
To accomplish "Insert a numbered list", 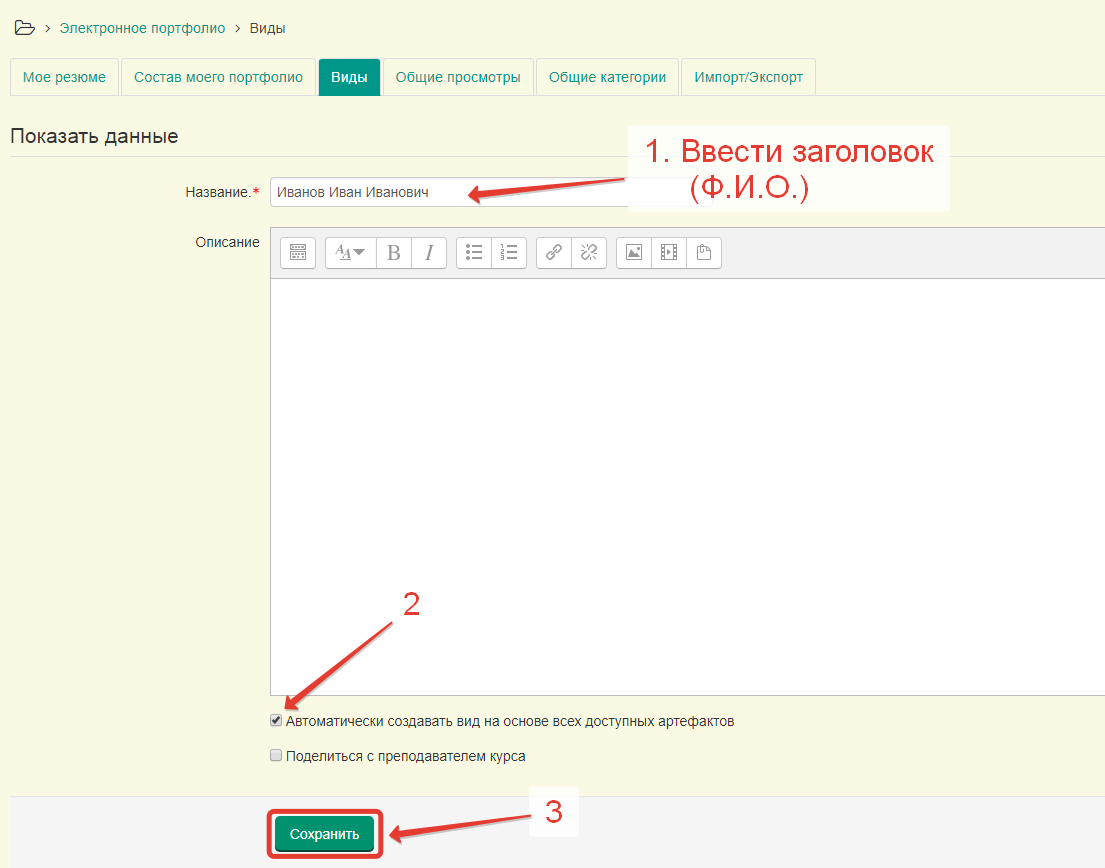I will coord(509,253).
